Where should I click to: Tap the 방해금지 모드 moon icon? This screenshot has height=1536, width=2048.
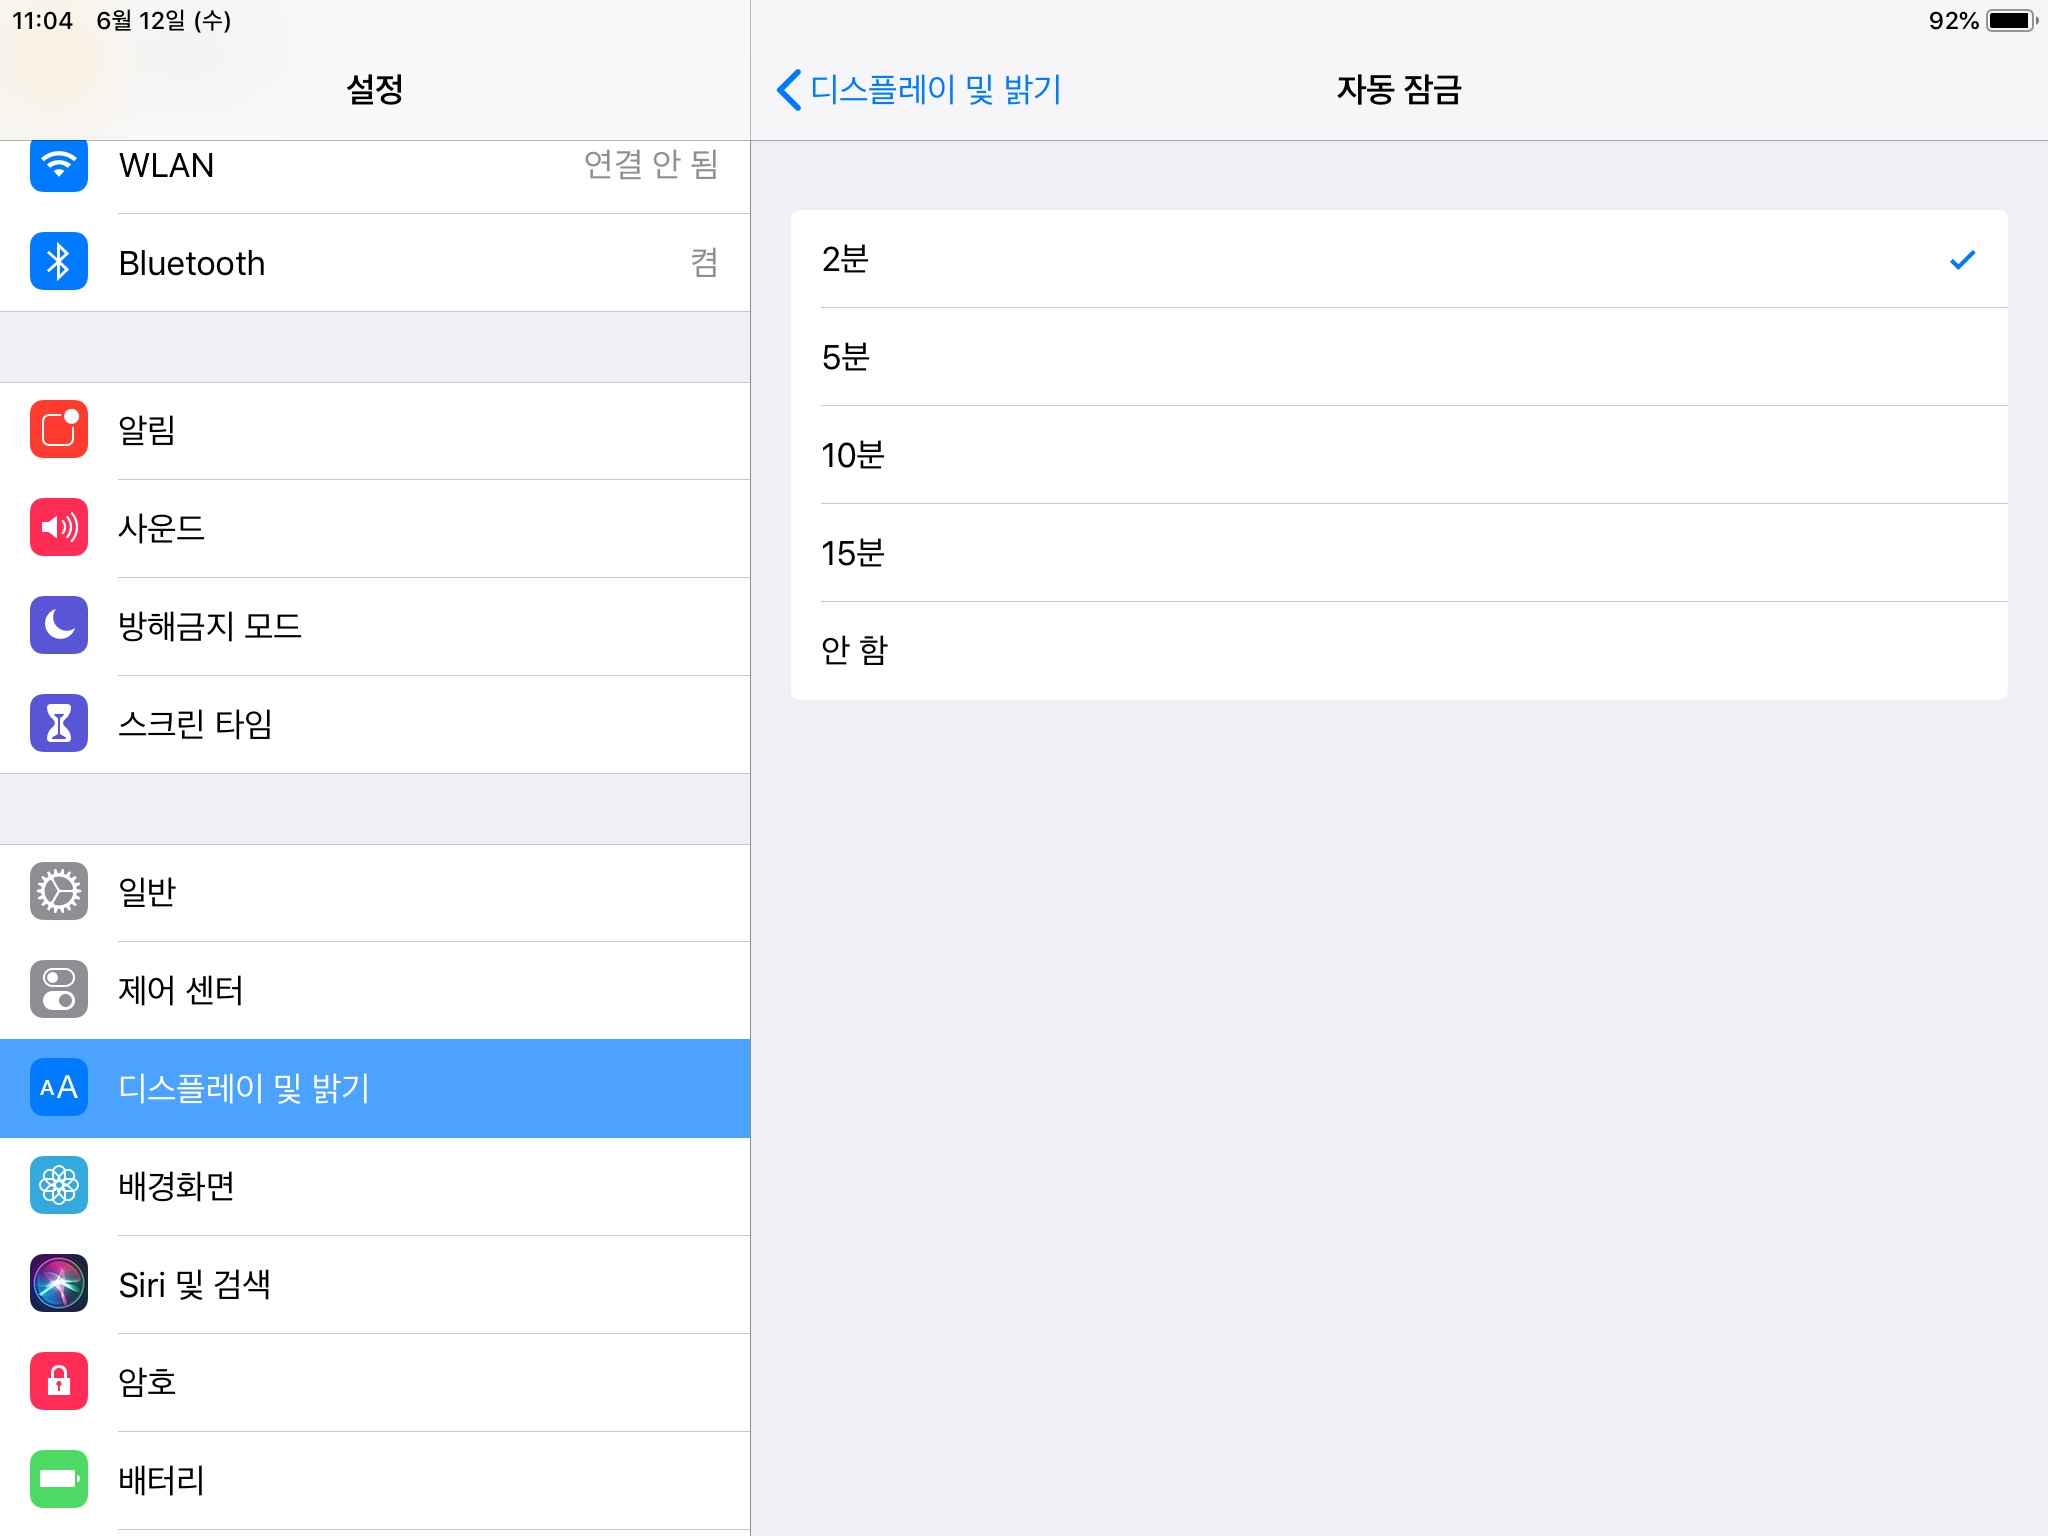(x=59, y=625)
